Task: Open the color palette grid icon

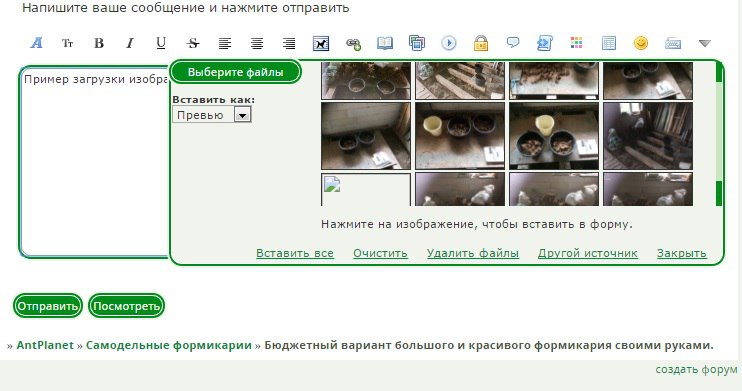Action: click(x=576, y=43)
